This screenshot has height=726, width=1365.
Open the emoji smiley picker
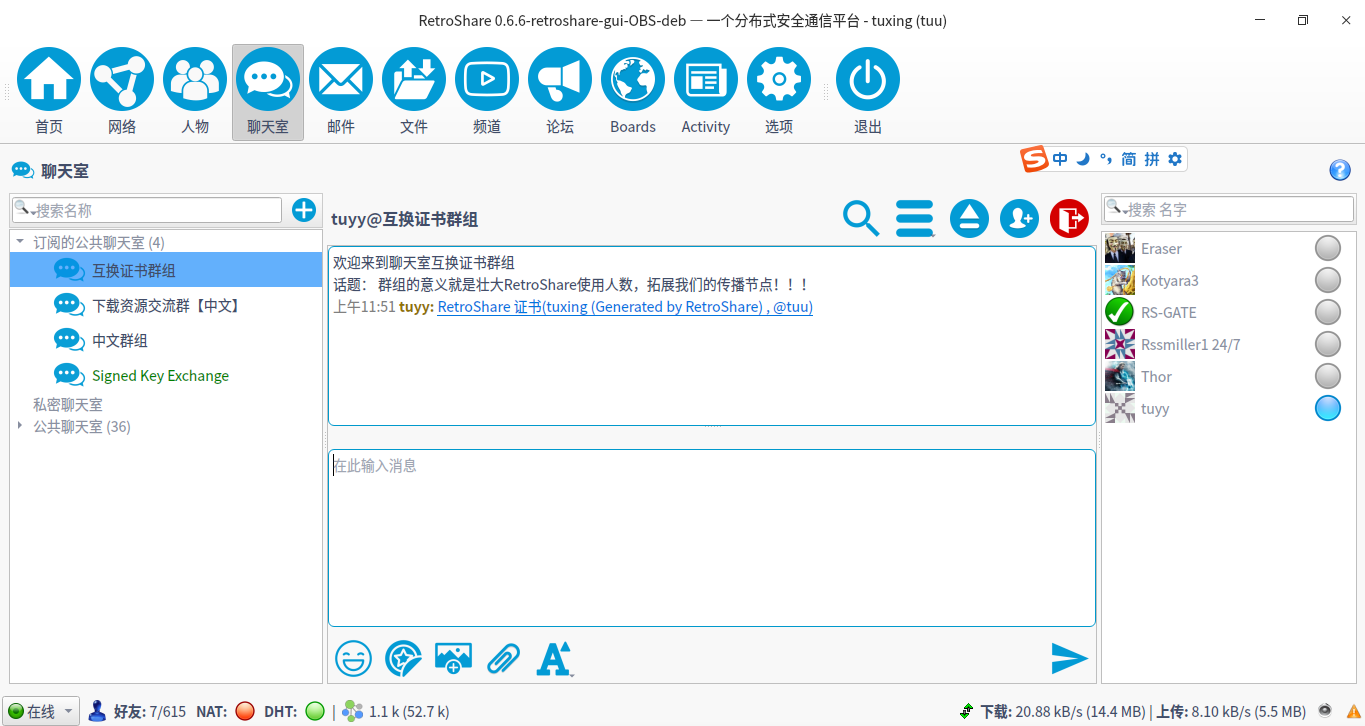[353, 658]
